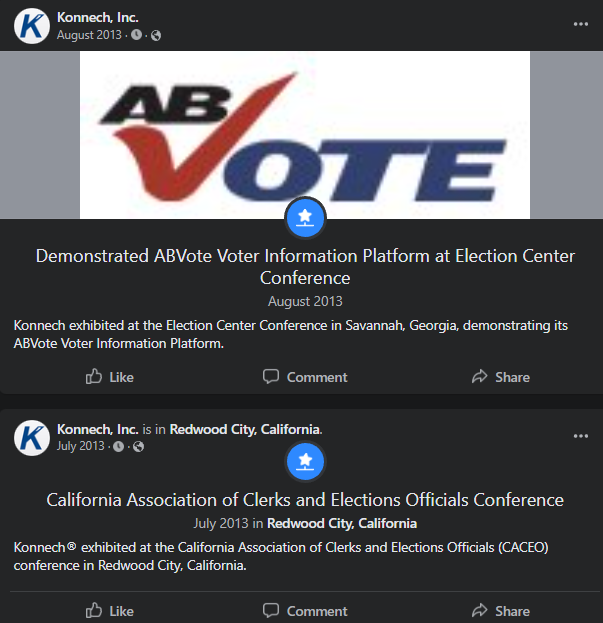Comment on the CACEO Conference post
603x623 pixels.
305,611
